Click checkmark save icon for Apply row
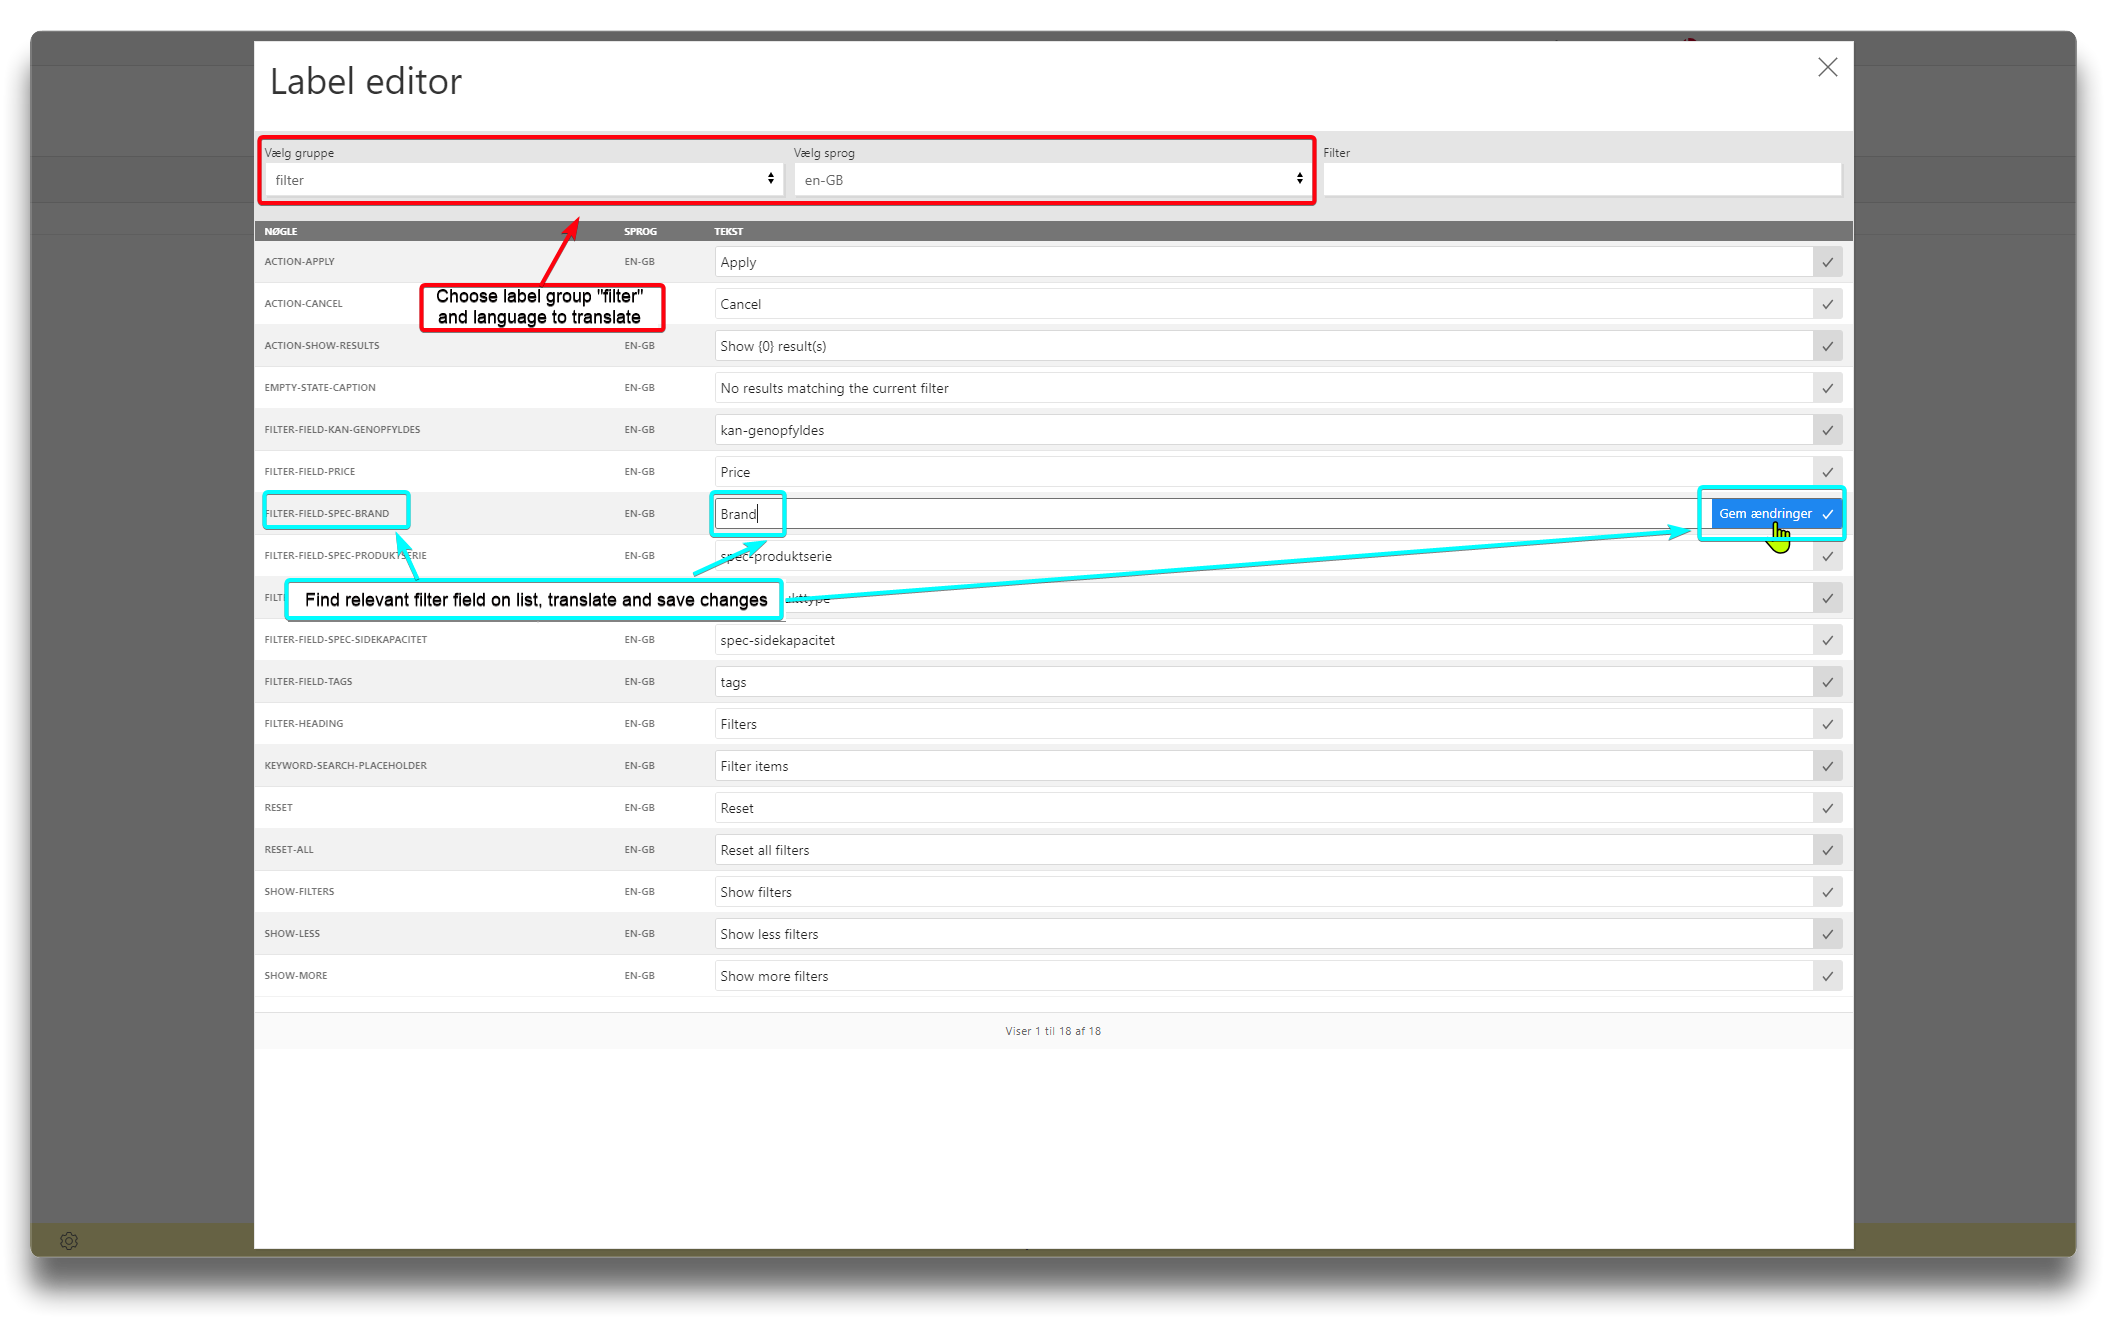Screen dimensions: 2107x1320 pos(1827,262)
